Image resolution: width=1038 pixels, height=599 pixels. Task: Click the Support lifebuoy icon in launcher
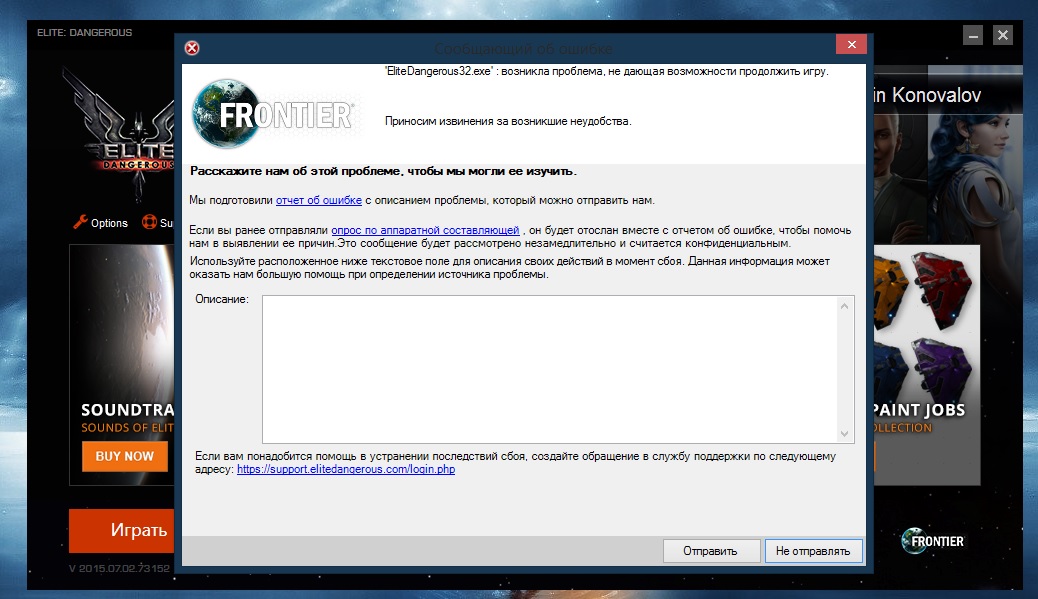150,222
